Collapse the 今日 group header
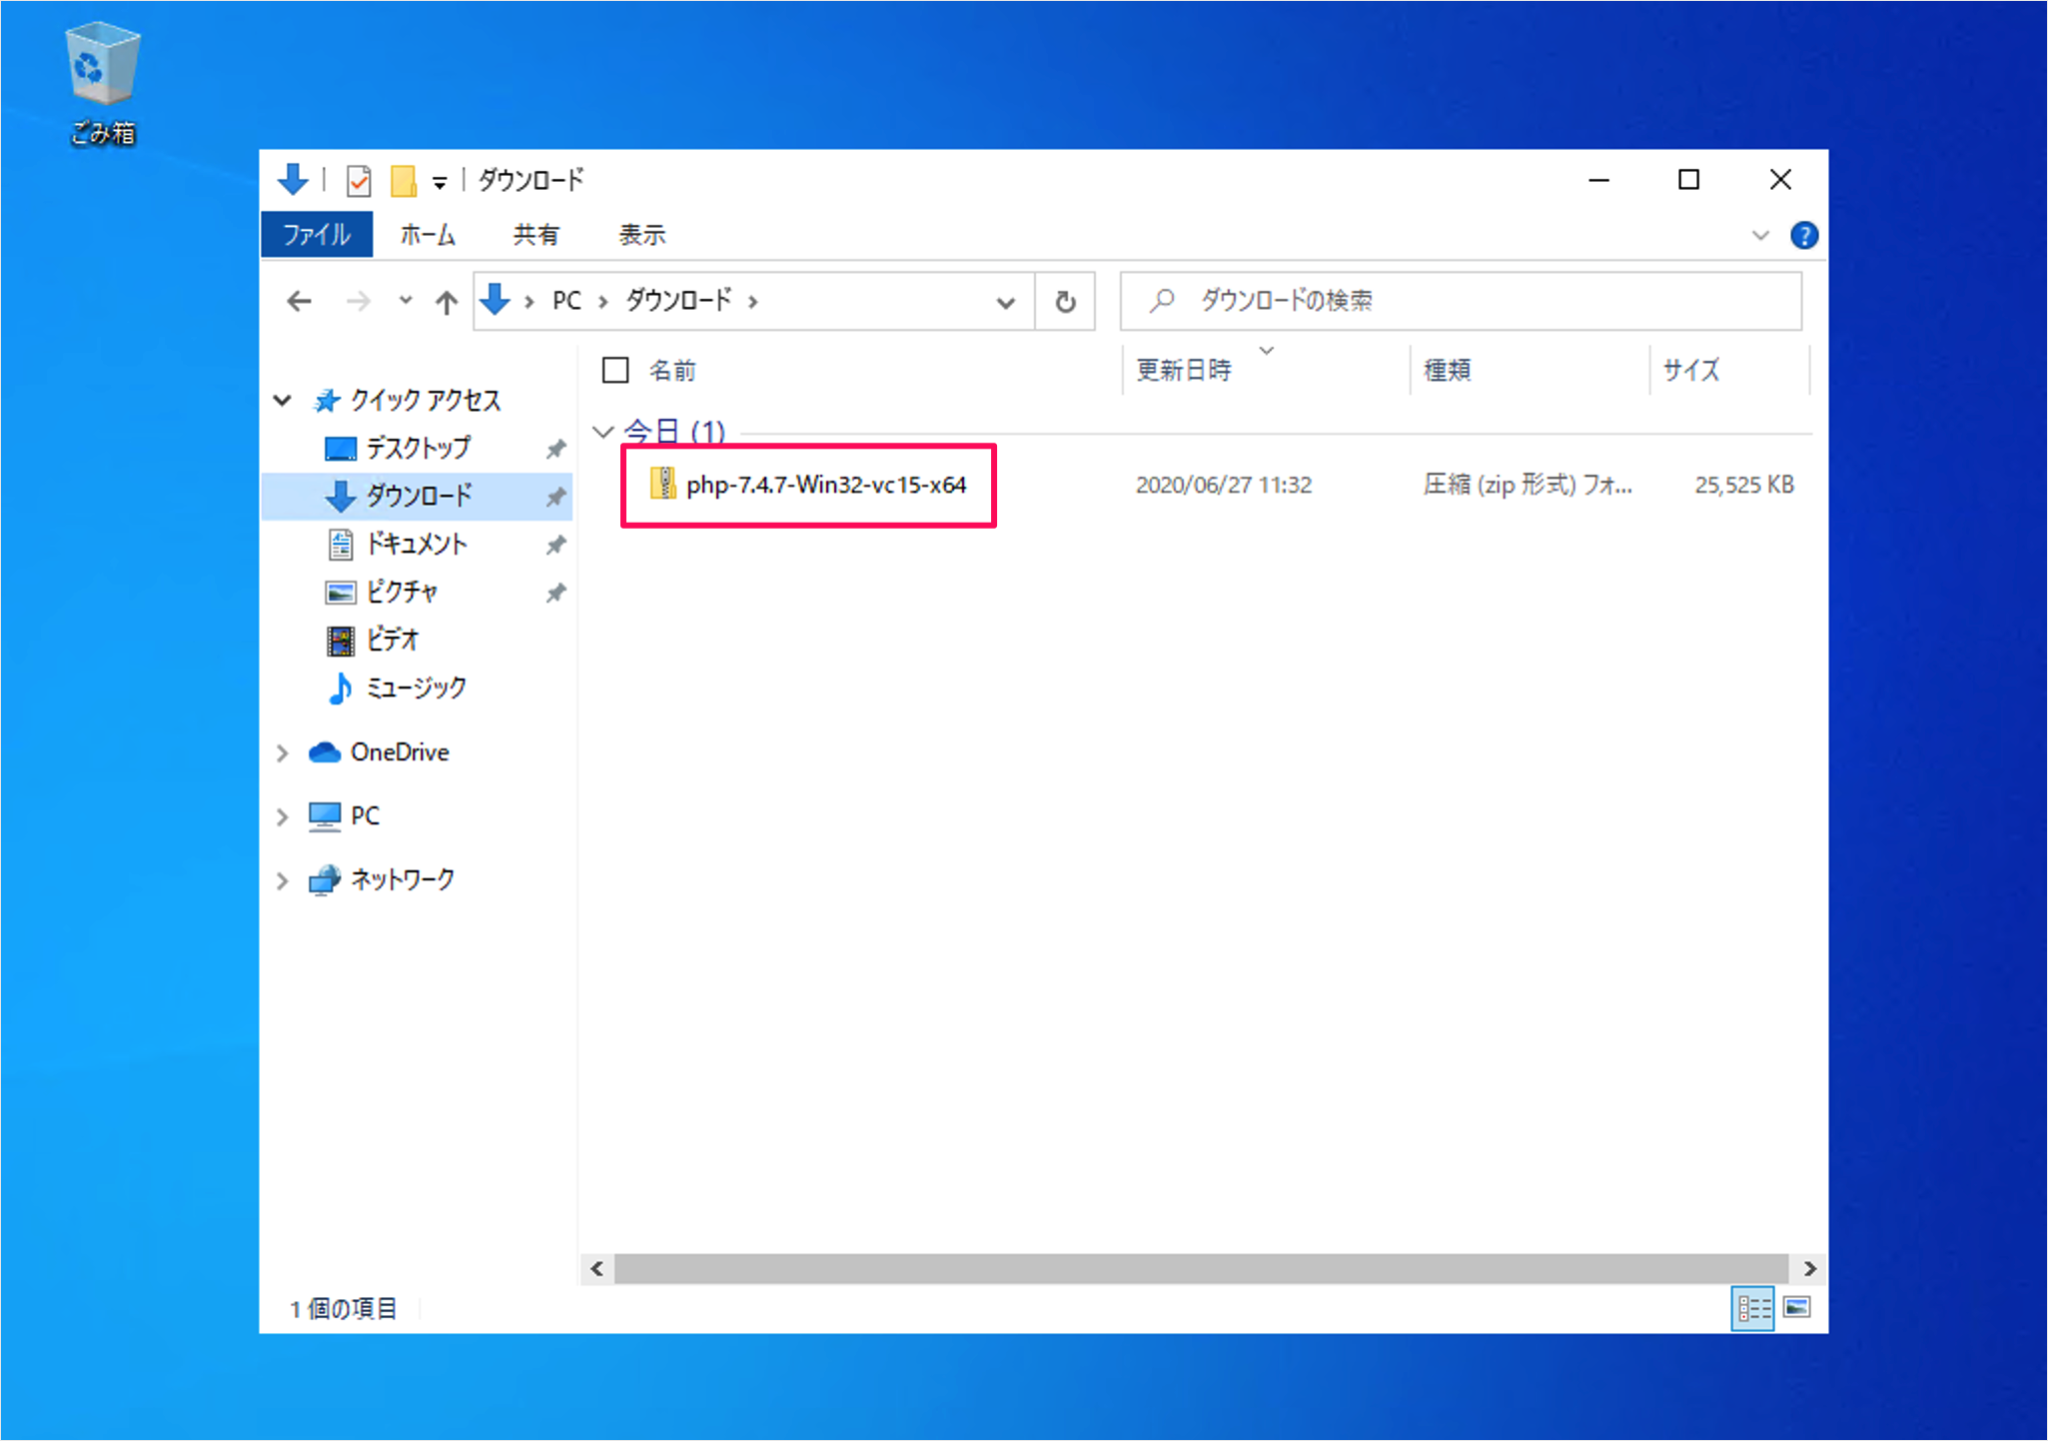 pos(603,431)
